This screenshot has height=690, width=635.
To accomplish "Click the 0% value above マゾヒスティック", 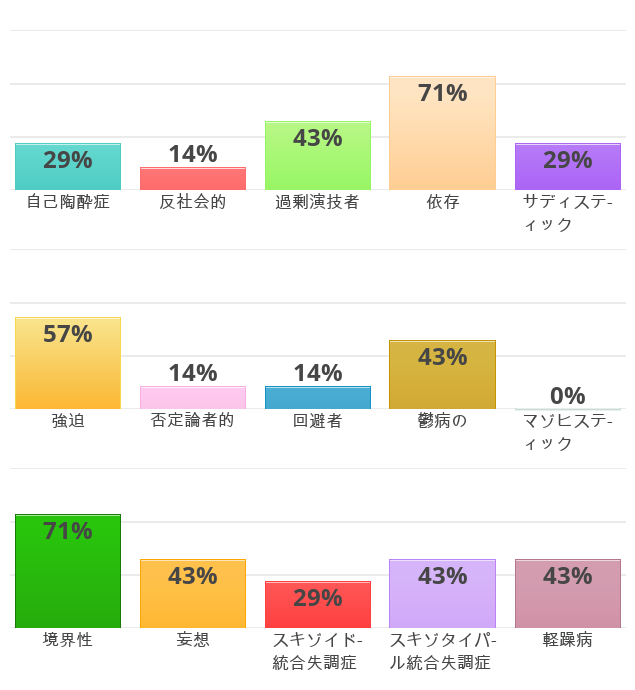I will point(567,396).
